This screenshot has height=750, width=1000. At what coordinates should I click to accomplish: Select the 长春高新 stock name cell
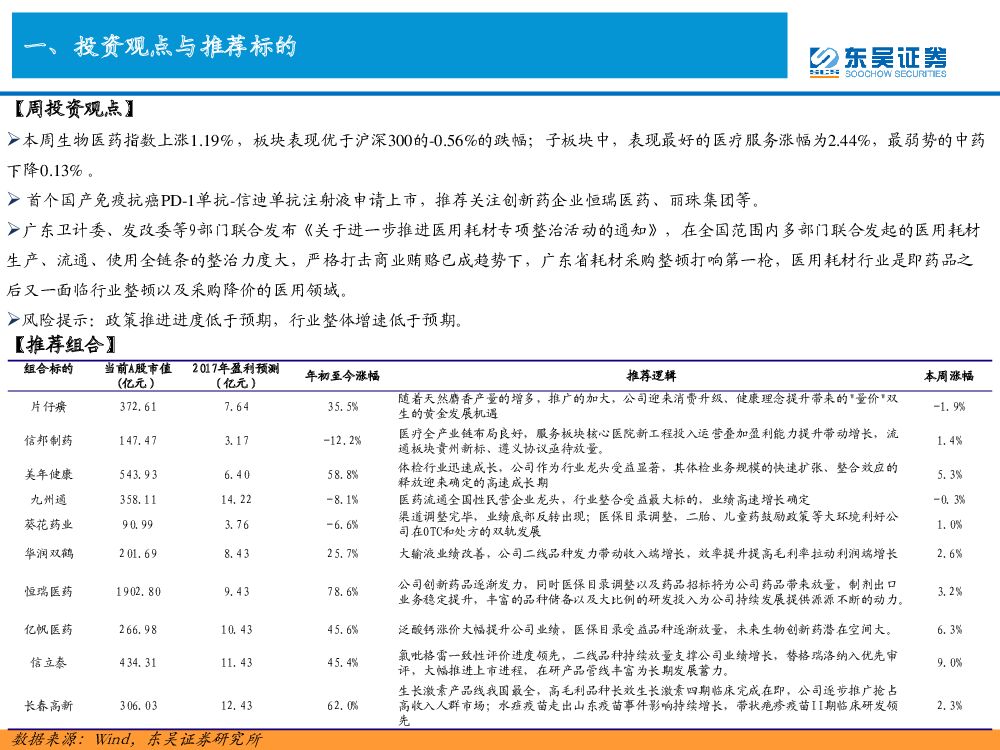(48, 705)
